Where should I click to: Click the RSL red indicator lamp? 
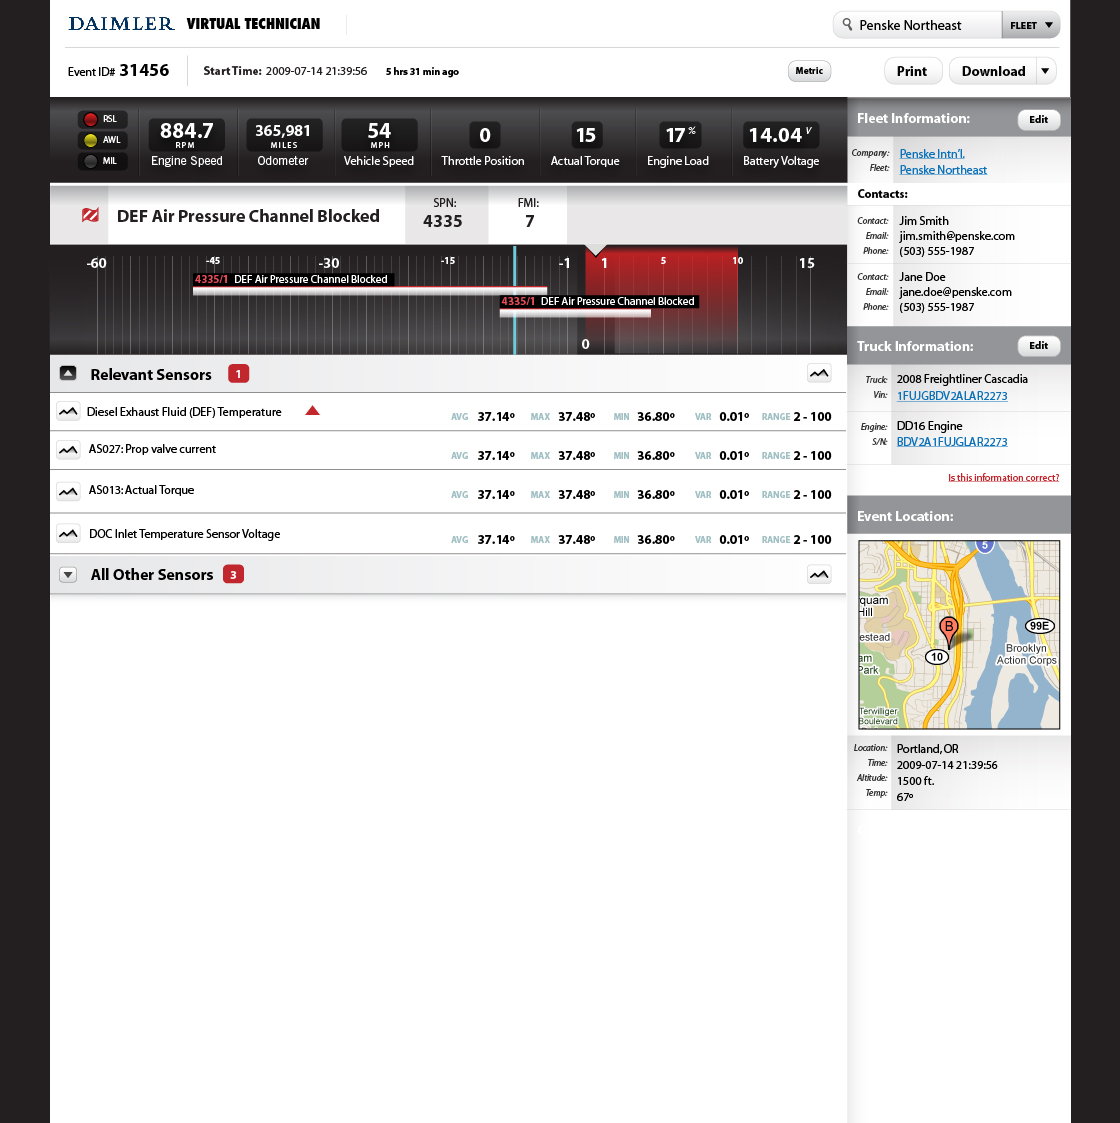(90, 119)
